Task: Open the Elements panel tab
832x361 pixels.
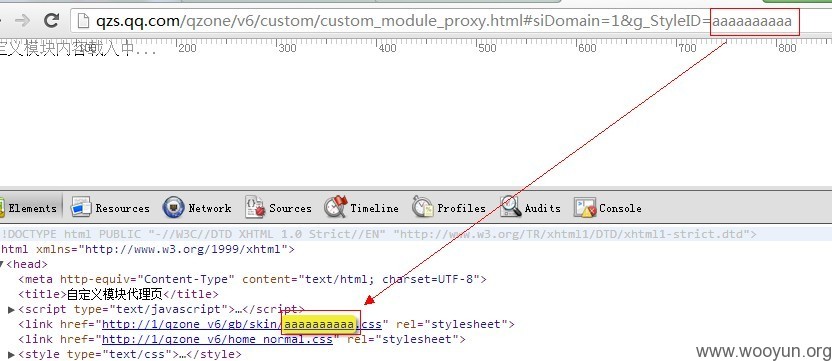Action: tap(29, 208)
